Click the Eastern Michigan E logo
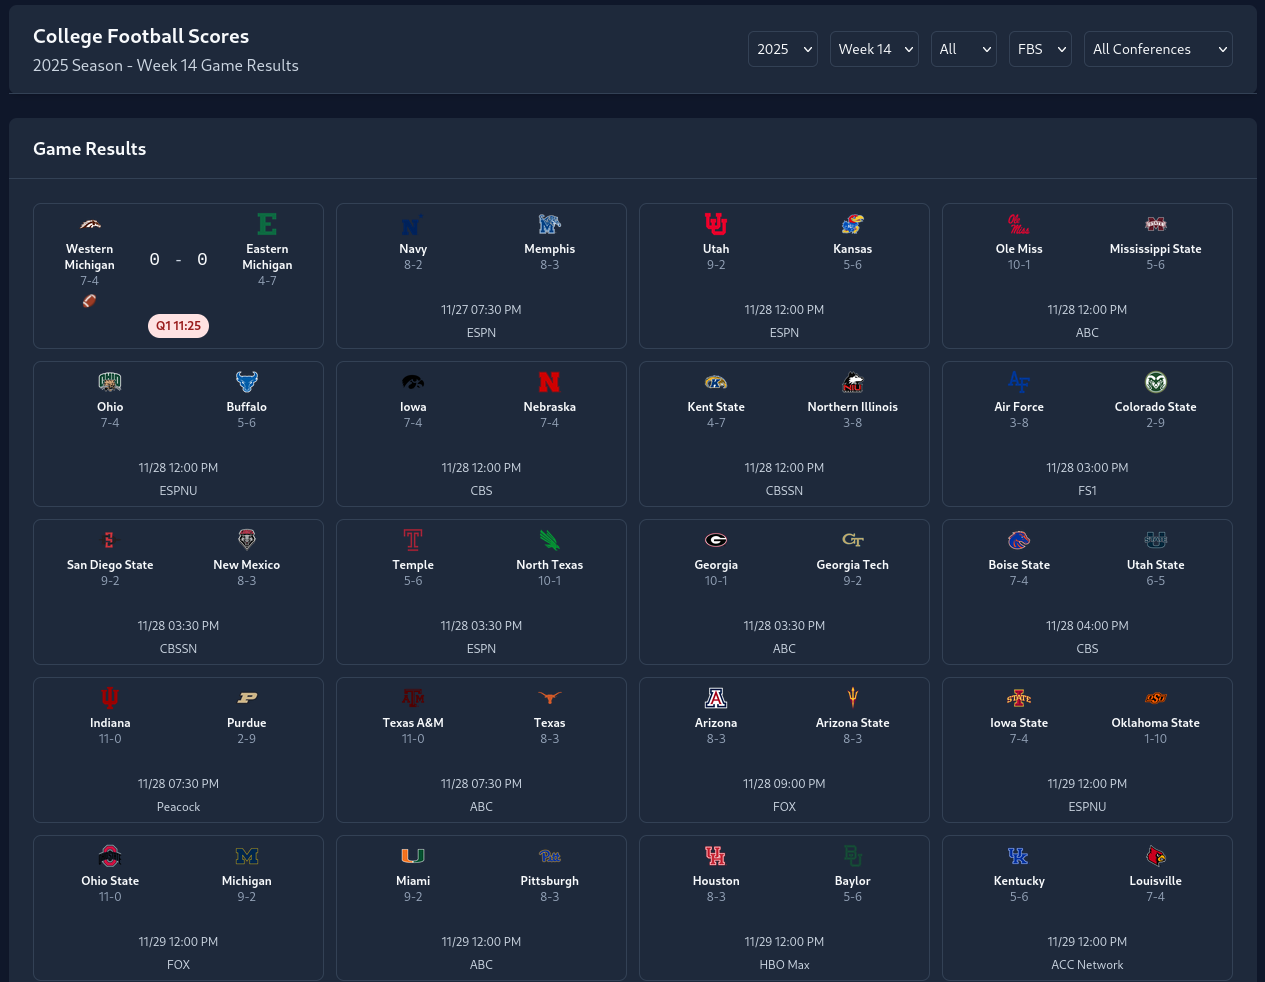The width and height of the screenshot is (1265, 982). [267, 224]
